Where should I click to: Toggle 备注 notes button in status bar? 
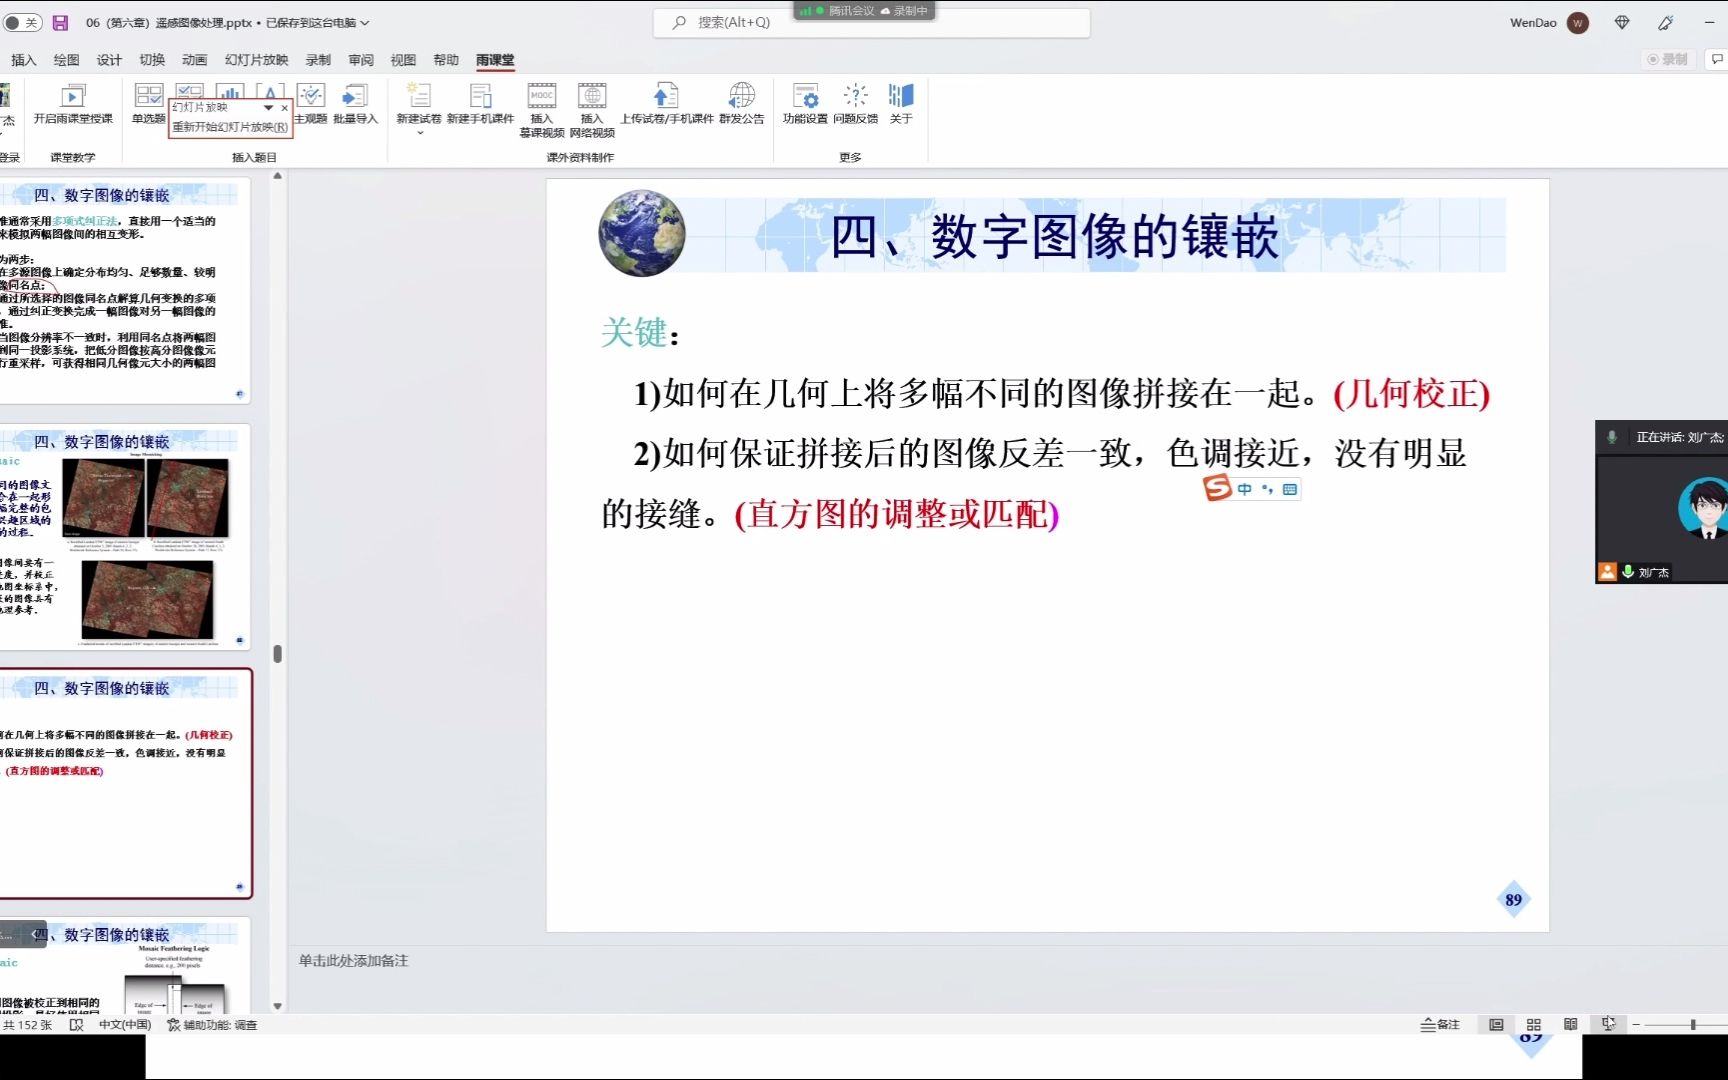pyautogui.click(x=1440, y=1024)
